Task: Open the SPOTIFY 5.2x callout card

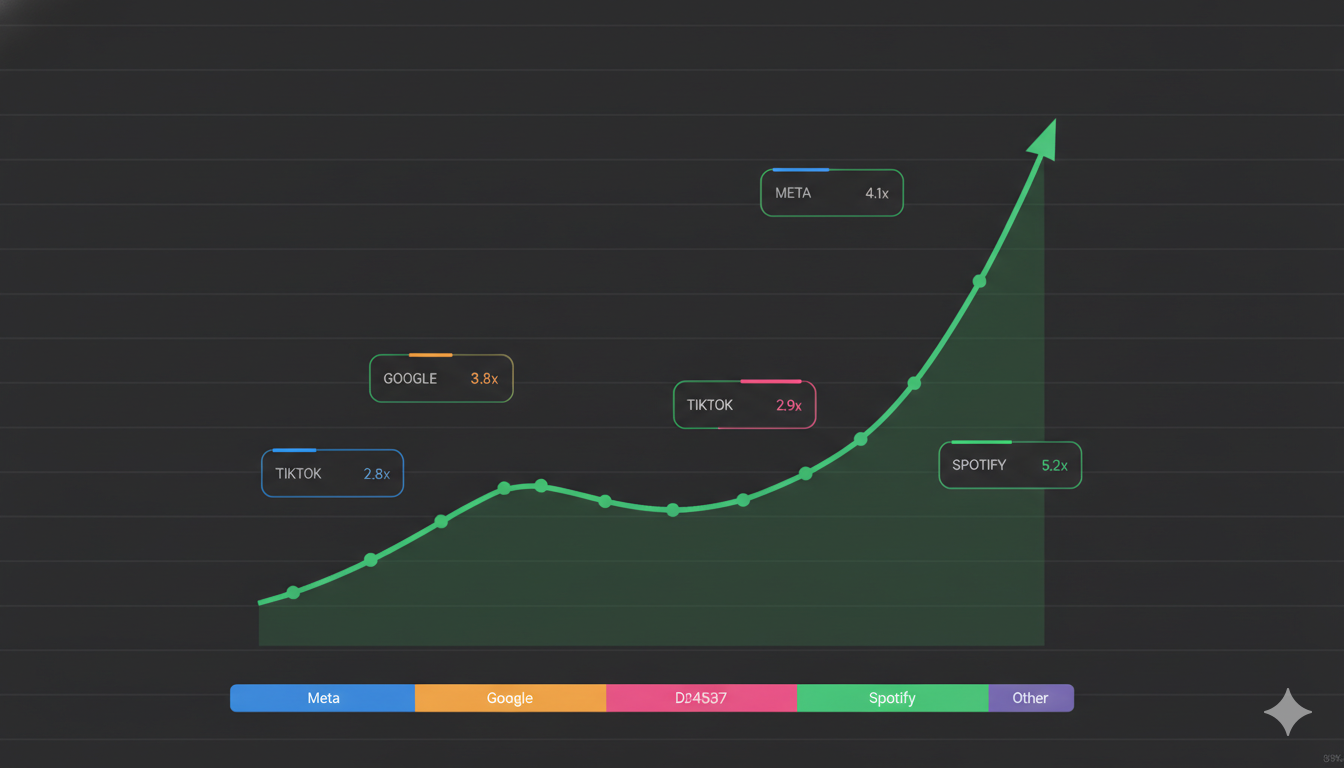Action: pyautogui.click(x=1010, y=465)
